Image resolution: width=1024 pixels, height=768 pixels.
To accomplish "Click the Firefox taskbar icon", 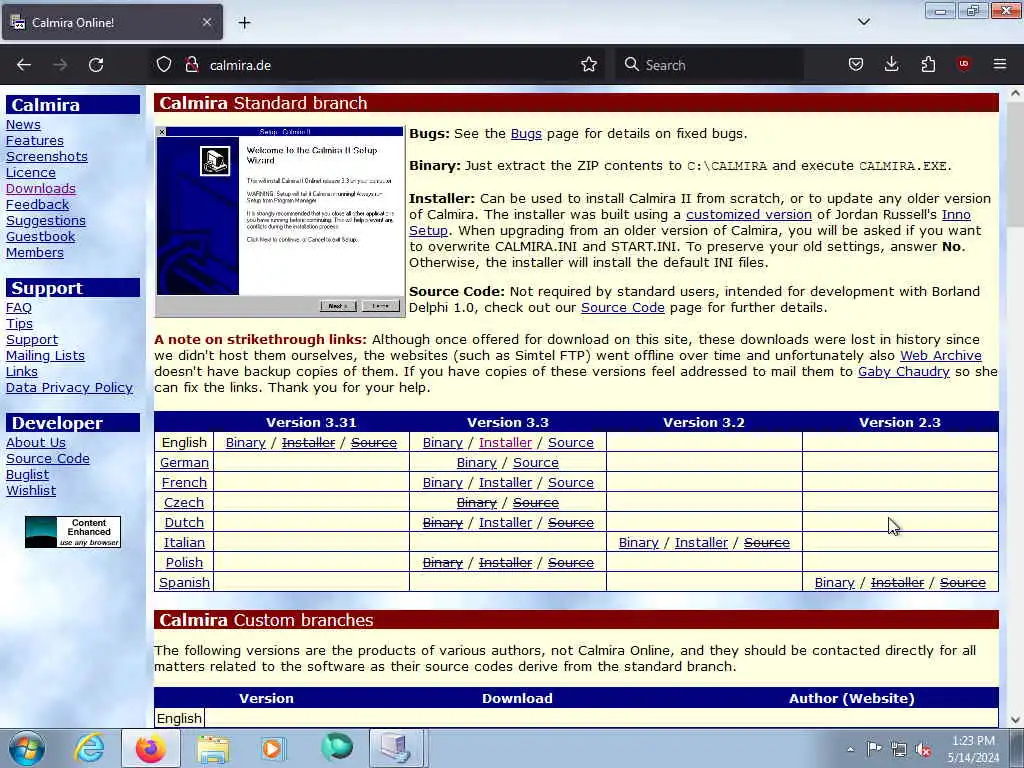I will coord(150,748).
